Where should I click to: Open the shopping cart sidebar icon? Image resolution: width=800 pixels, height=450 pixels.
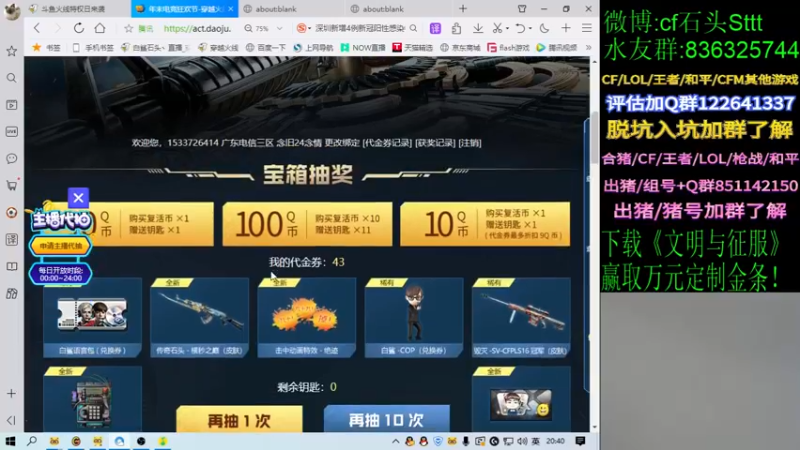point(11,185)
